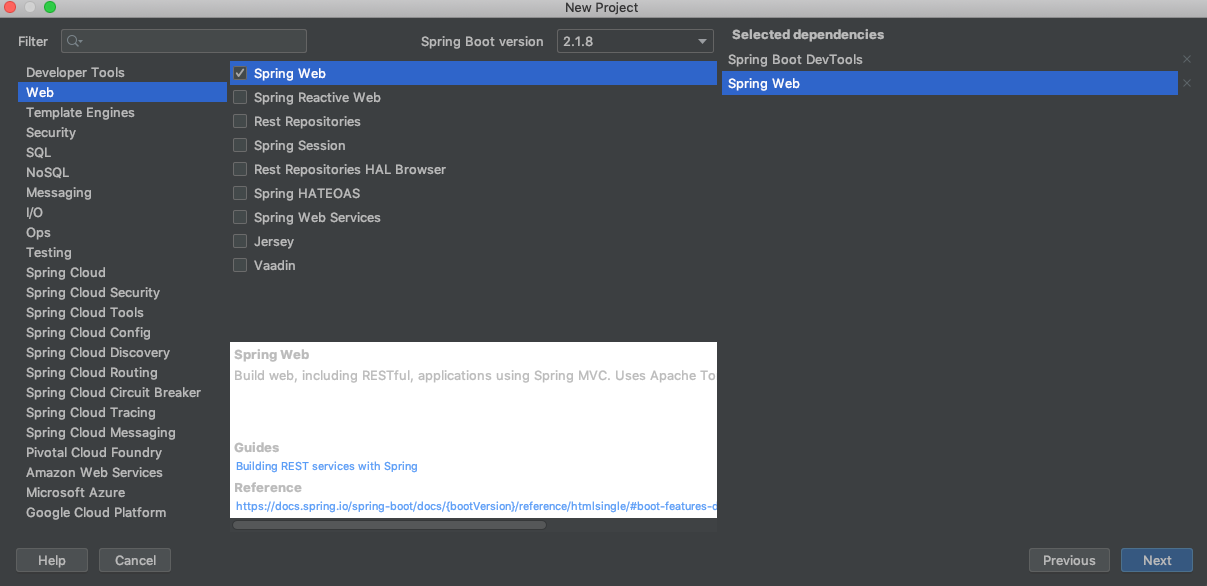Enable the Spring Reactive Web checkbox
The image size is (1207, 586).
point(240,97)
